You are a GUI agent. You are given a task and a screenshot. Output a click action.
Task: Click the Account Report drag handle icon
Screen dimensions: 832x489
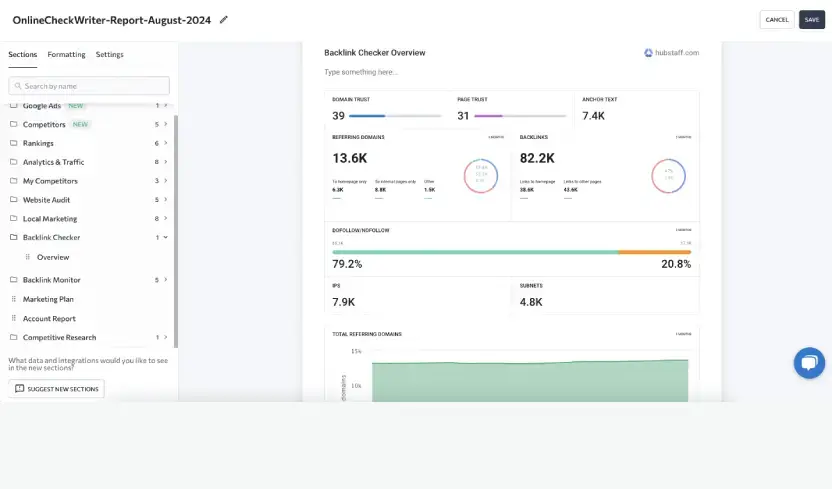[x=14, y=318]
